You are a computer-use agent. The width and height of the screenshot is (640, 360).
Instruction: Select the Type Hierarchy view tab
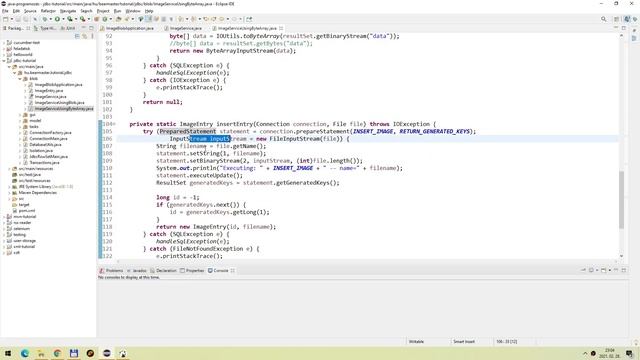45,28
